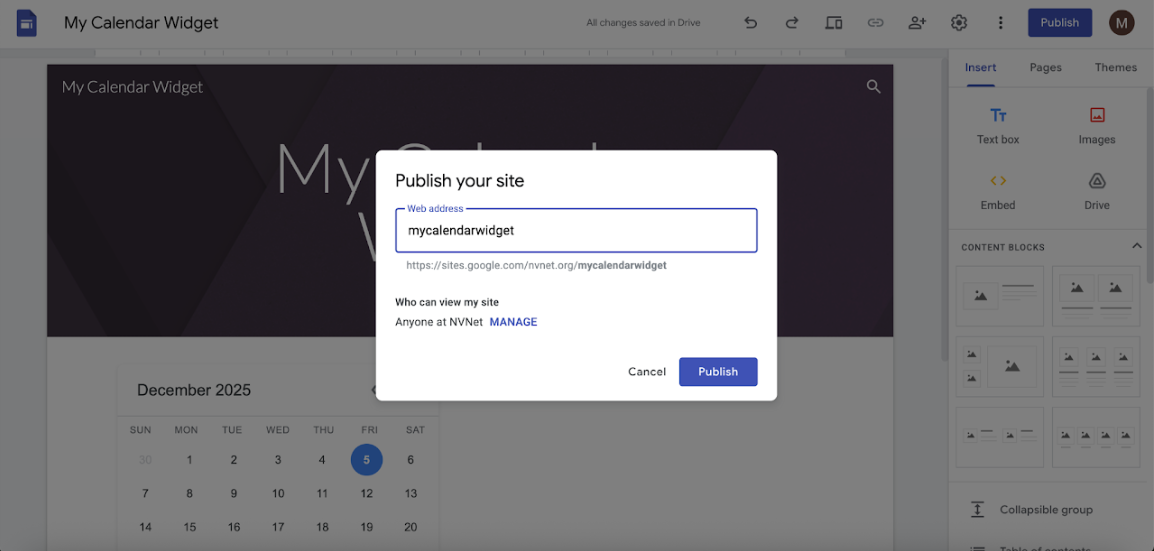Viewport: 1154px width, 551px height.
Task: Switch to the Insert tab
Action: pos(980,67)
